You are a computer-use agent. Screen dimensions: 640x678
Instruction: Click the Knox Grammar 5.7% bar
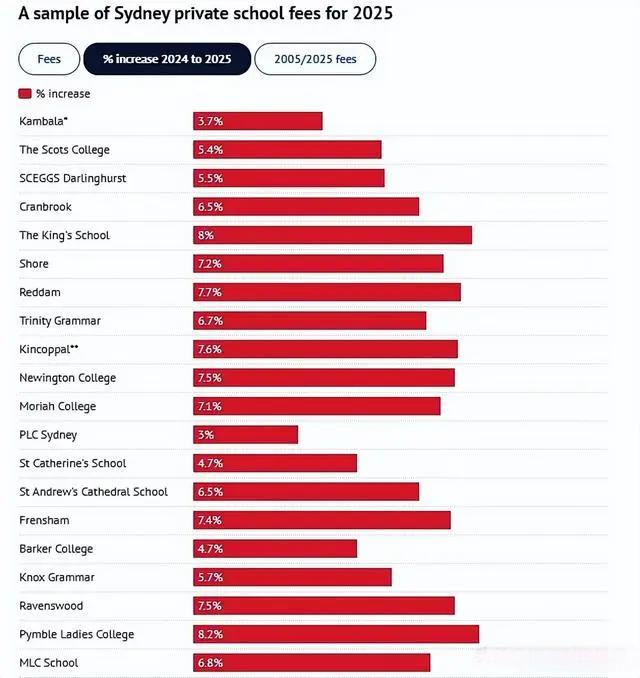(292, 577)
